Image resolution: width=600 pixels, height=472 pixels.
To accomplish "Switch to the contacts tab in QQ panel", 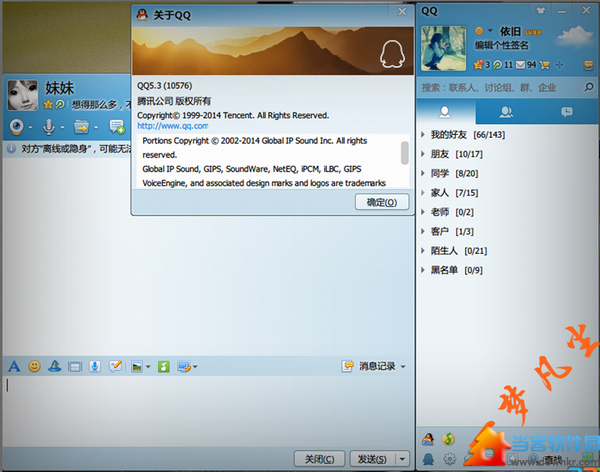I will coord(445,112).
